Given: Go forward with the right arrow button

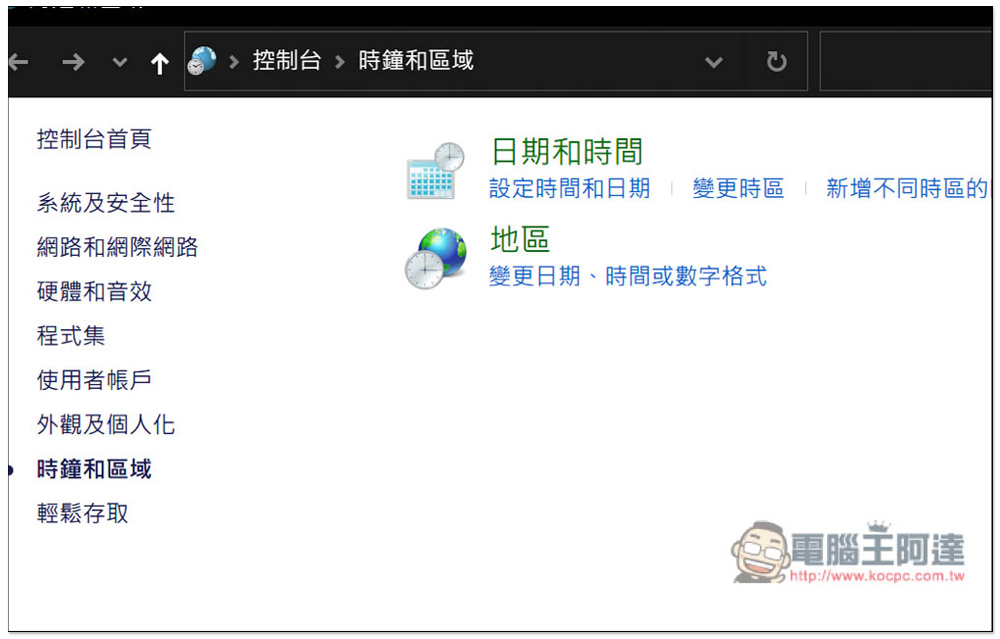Looking at the screenshot, I should pos(73,62).
